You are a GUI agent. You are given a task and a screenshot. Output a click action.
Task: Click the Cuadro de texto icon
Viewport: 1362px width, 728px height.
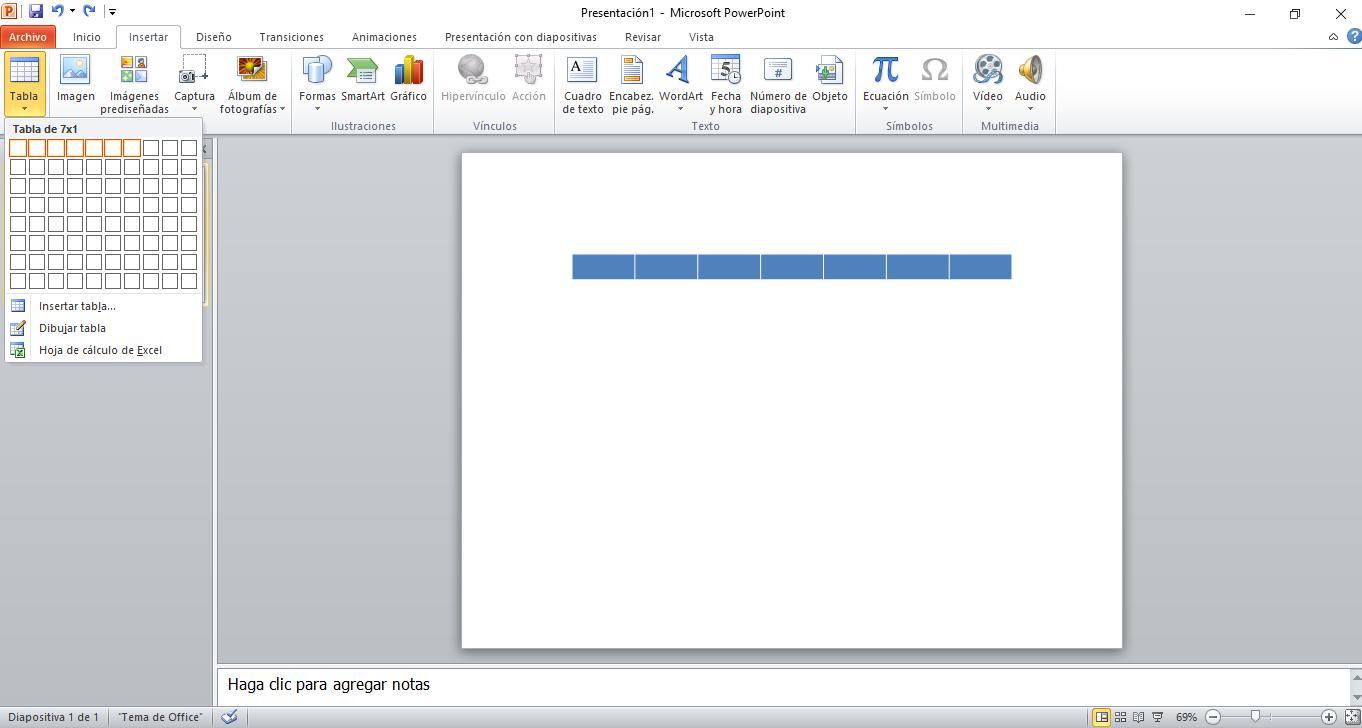[x=582, y=72]
